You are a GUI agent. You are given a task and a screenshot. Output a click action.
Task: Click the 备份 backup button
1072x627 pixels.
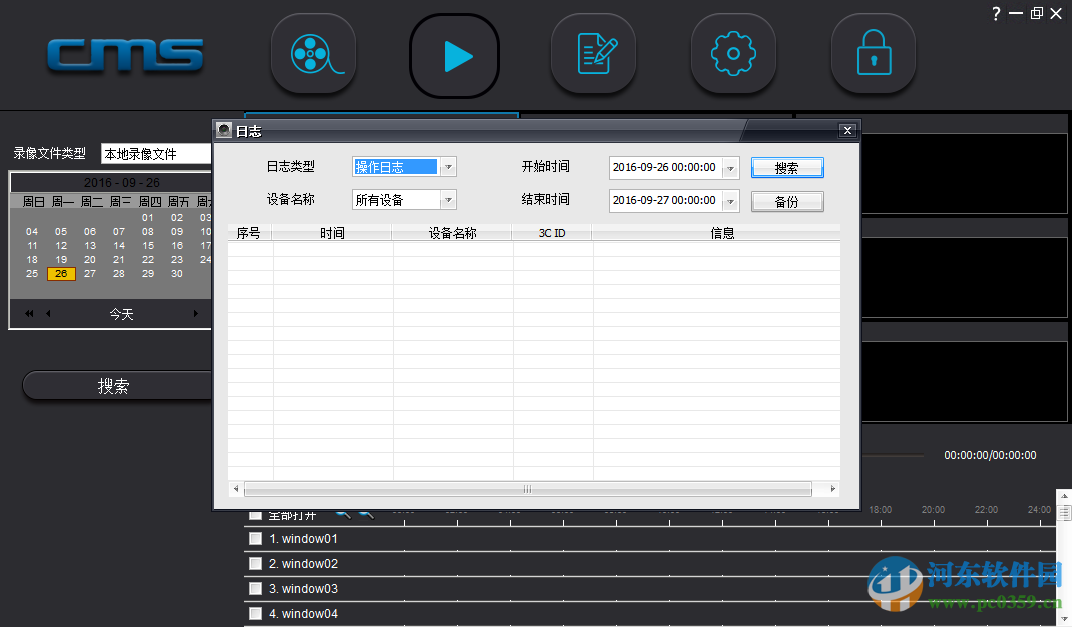(787, 201)
